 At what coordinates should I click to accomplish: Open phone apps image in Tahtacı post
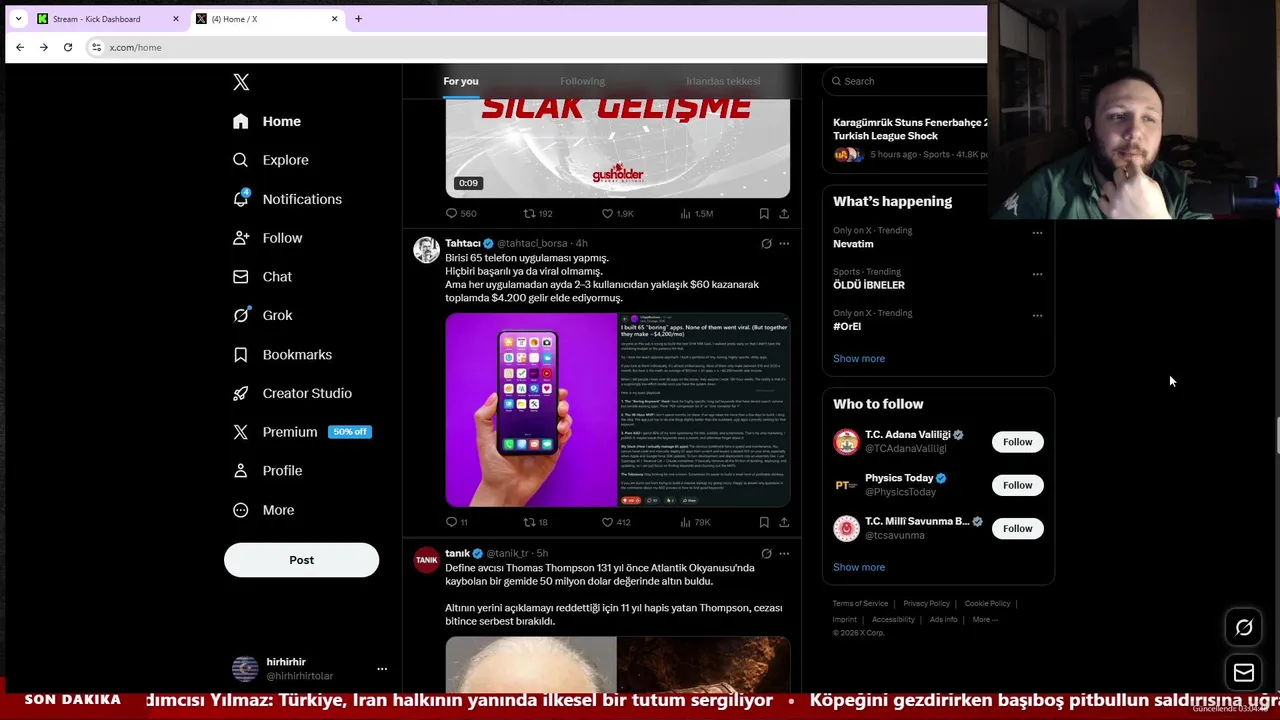pos(531,410)
